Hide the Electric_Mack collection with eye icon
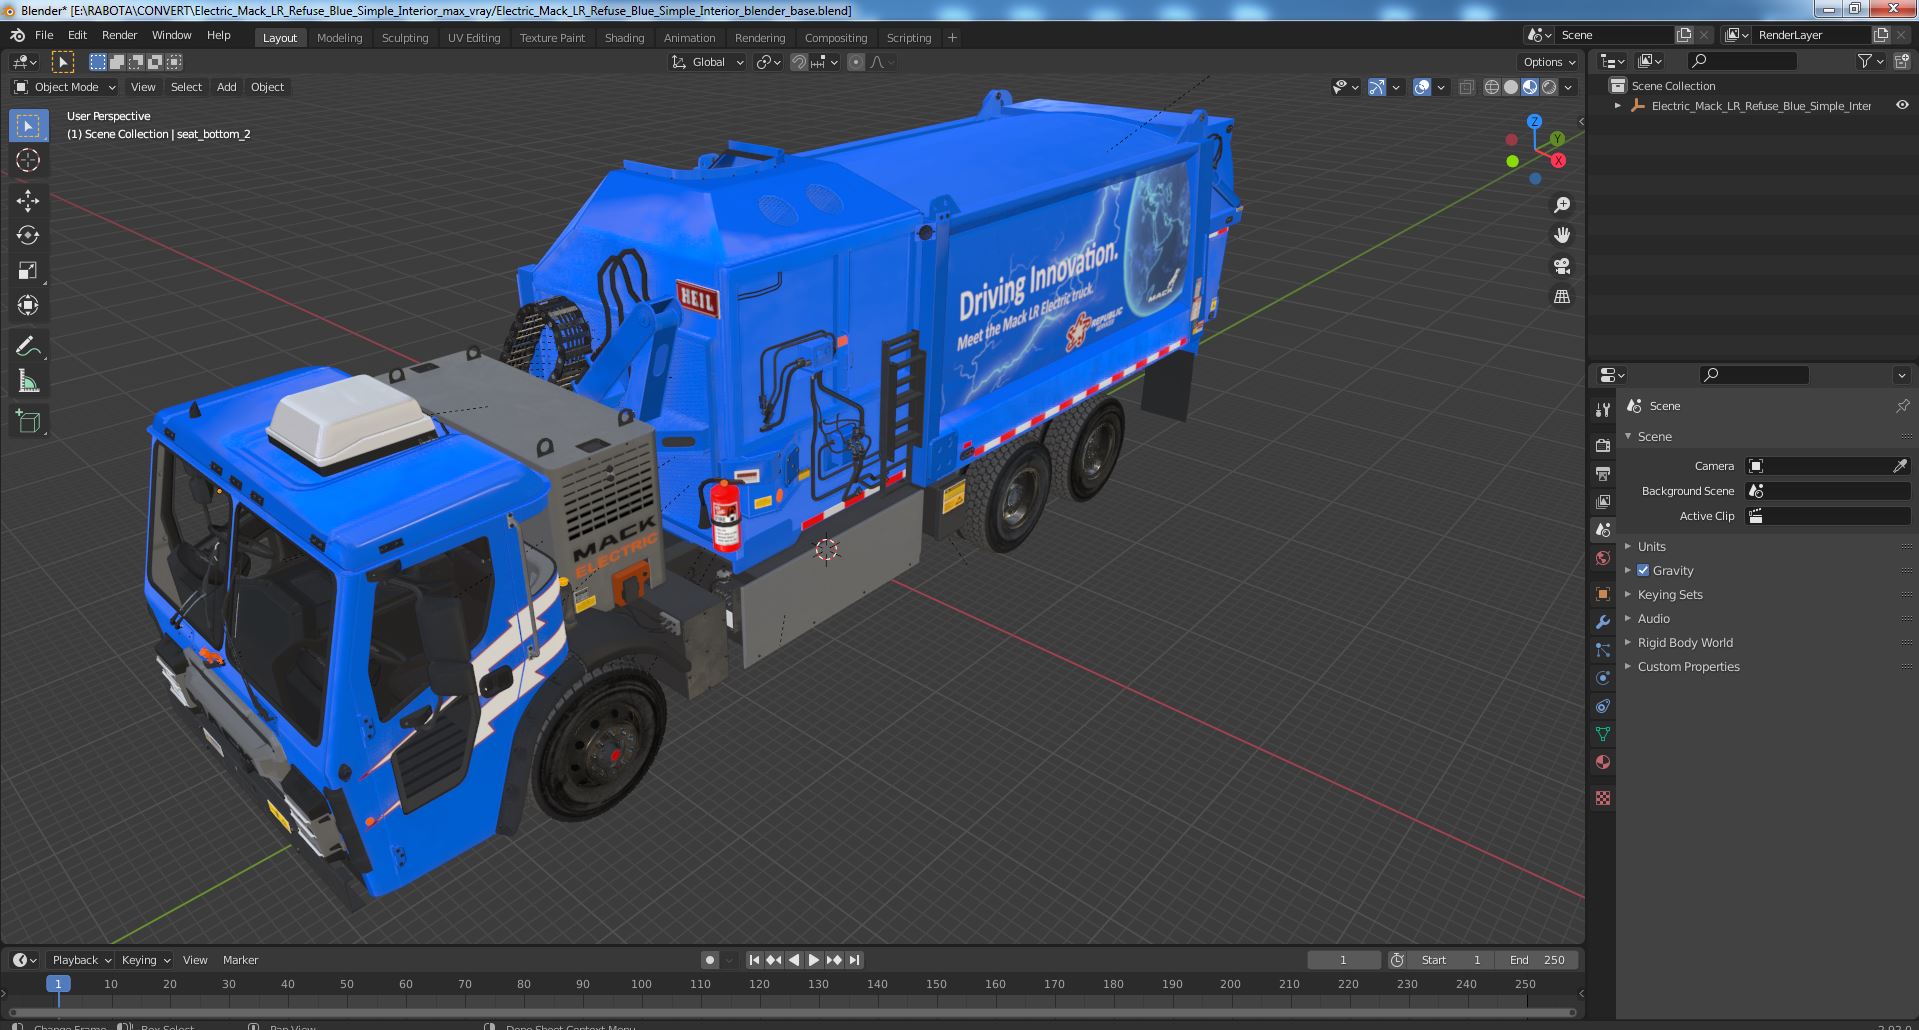 coord(1902,105)
